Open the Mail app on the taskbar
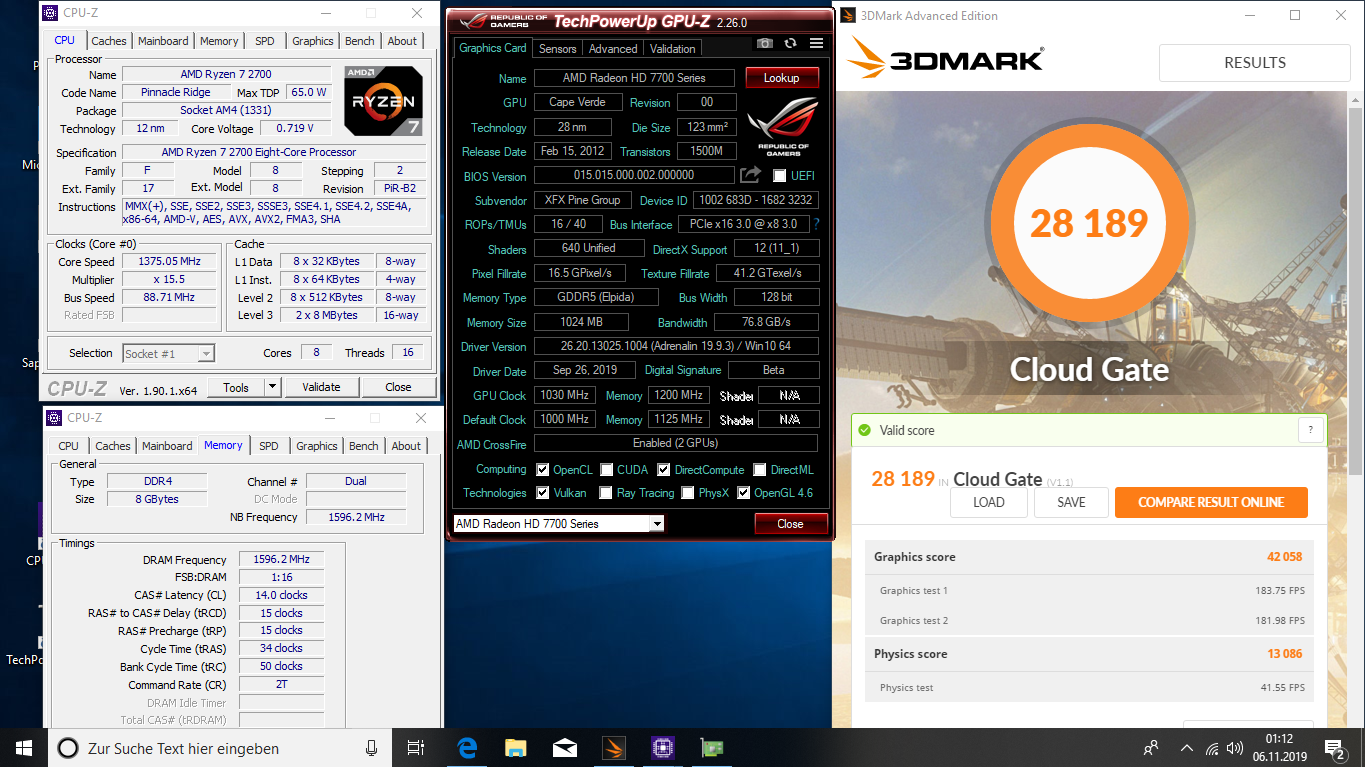Screen dimensions: 1365x767 click(565, 748)
